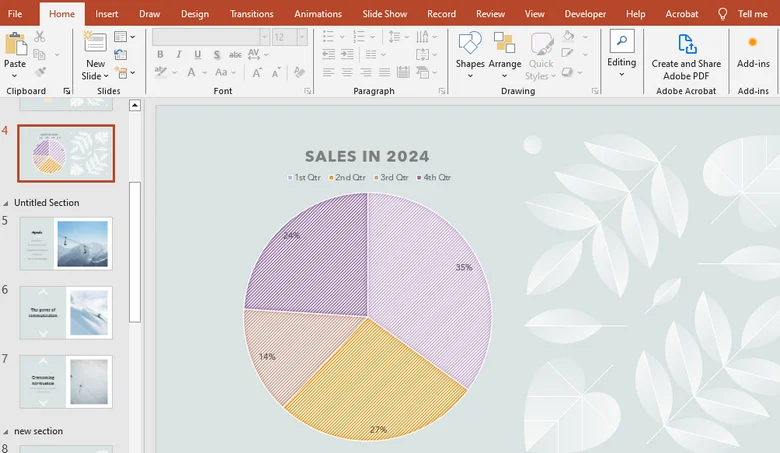Click Decrease List Level icon
780x453 pixels.
[x=328, y=54]
